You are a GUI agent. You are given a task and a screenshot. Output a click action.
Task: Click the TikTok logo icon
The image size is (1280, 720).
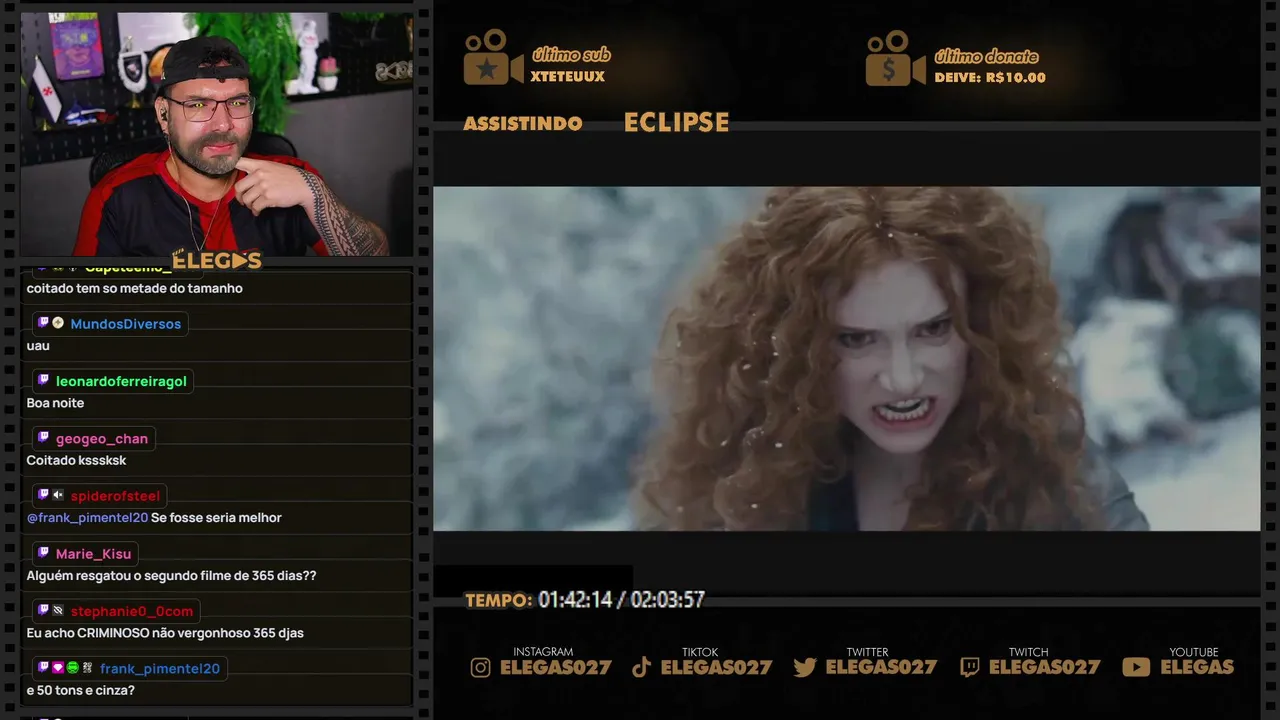click(642, 667)
